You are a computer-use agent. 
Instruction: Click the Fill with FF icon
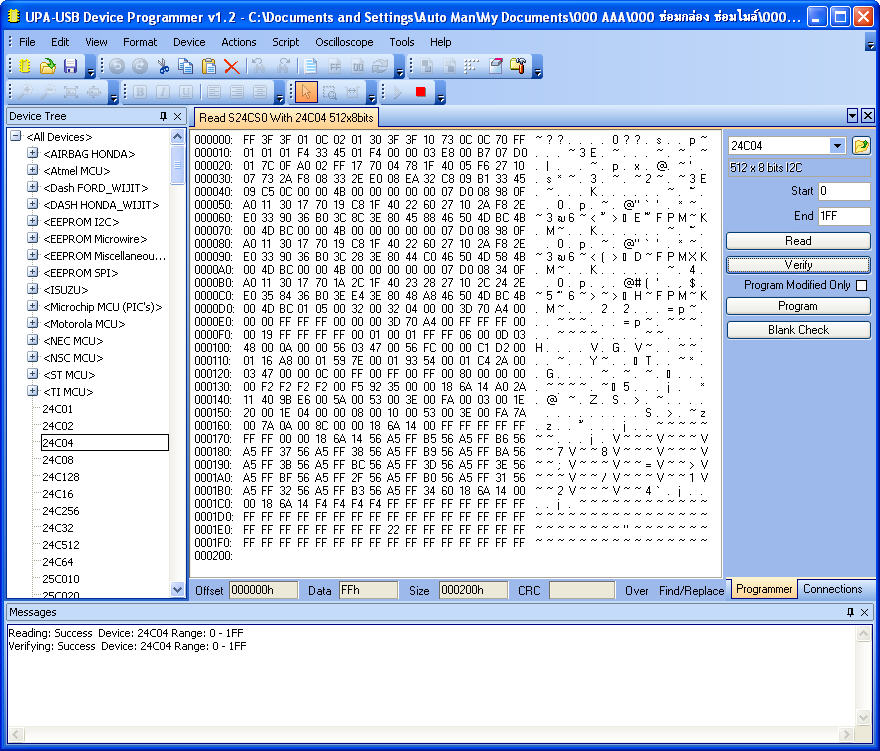point(335,66)
